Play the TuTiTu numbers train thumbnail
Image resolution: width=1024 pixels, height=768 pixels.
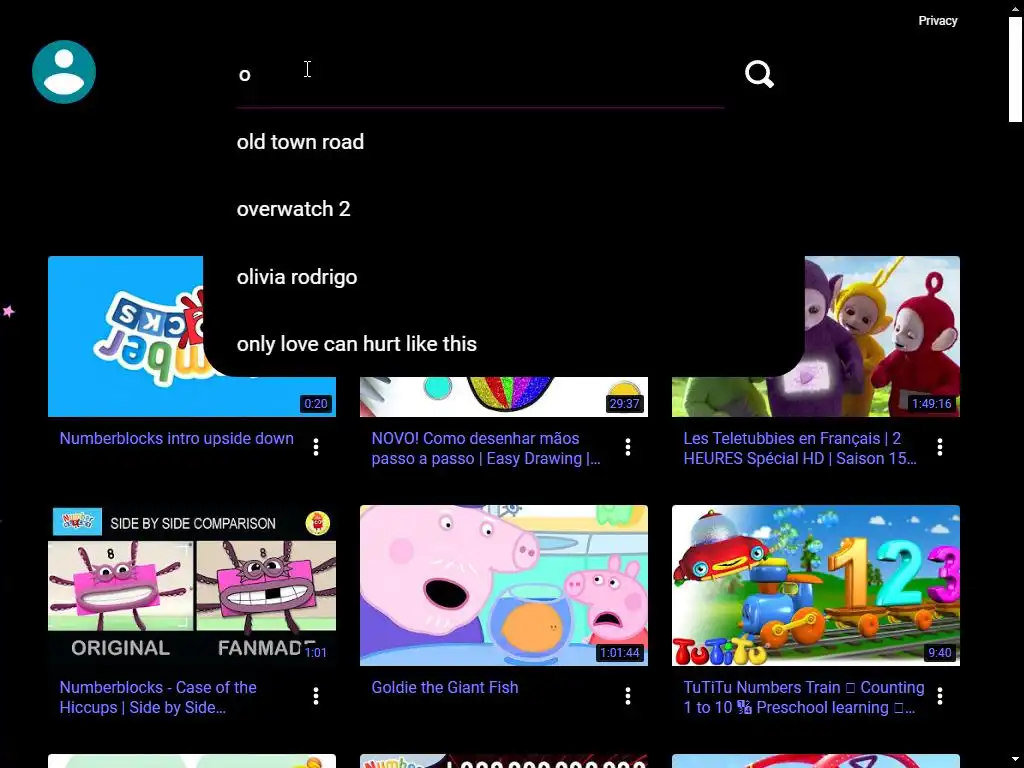pos(816,585)
